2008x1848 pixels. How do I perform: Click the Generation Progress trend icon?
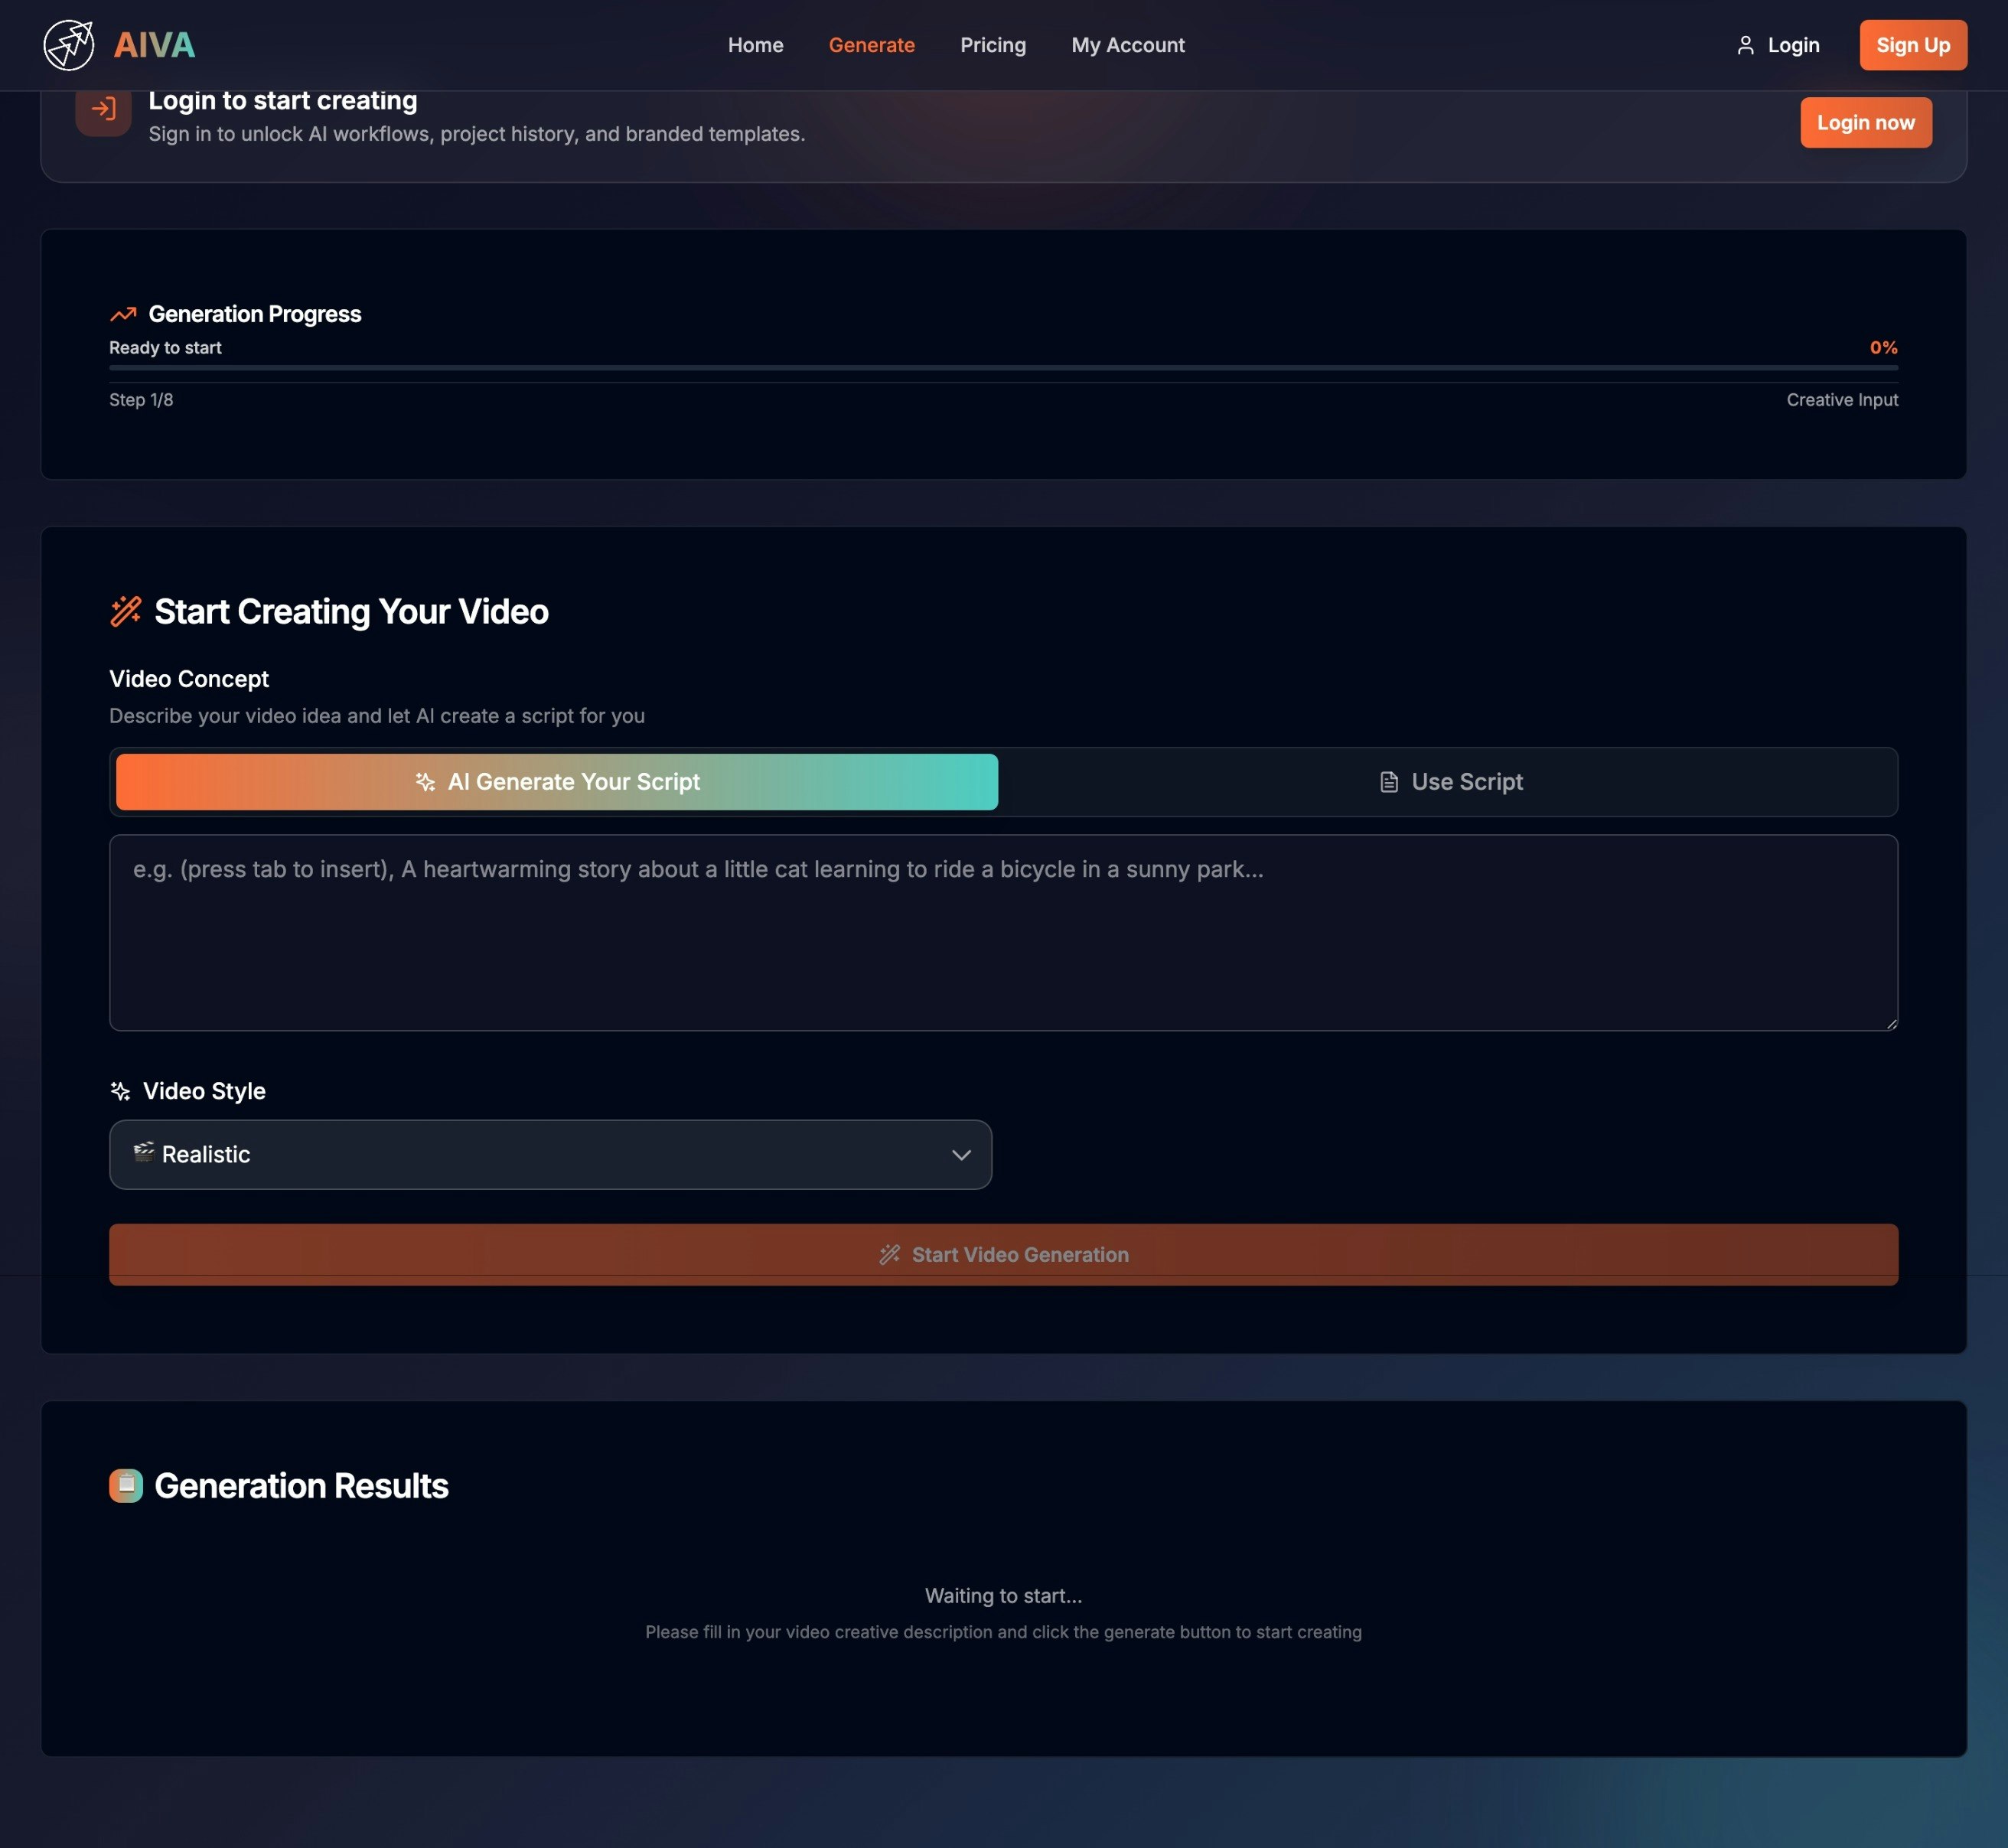click(123, 314)
